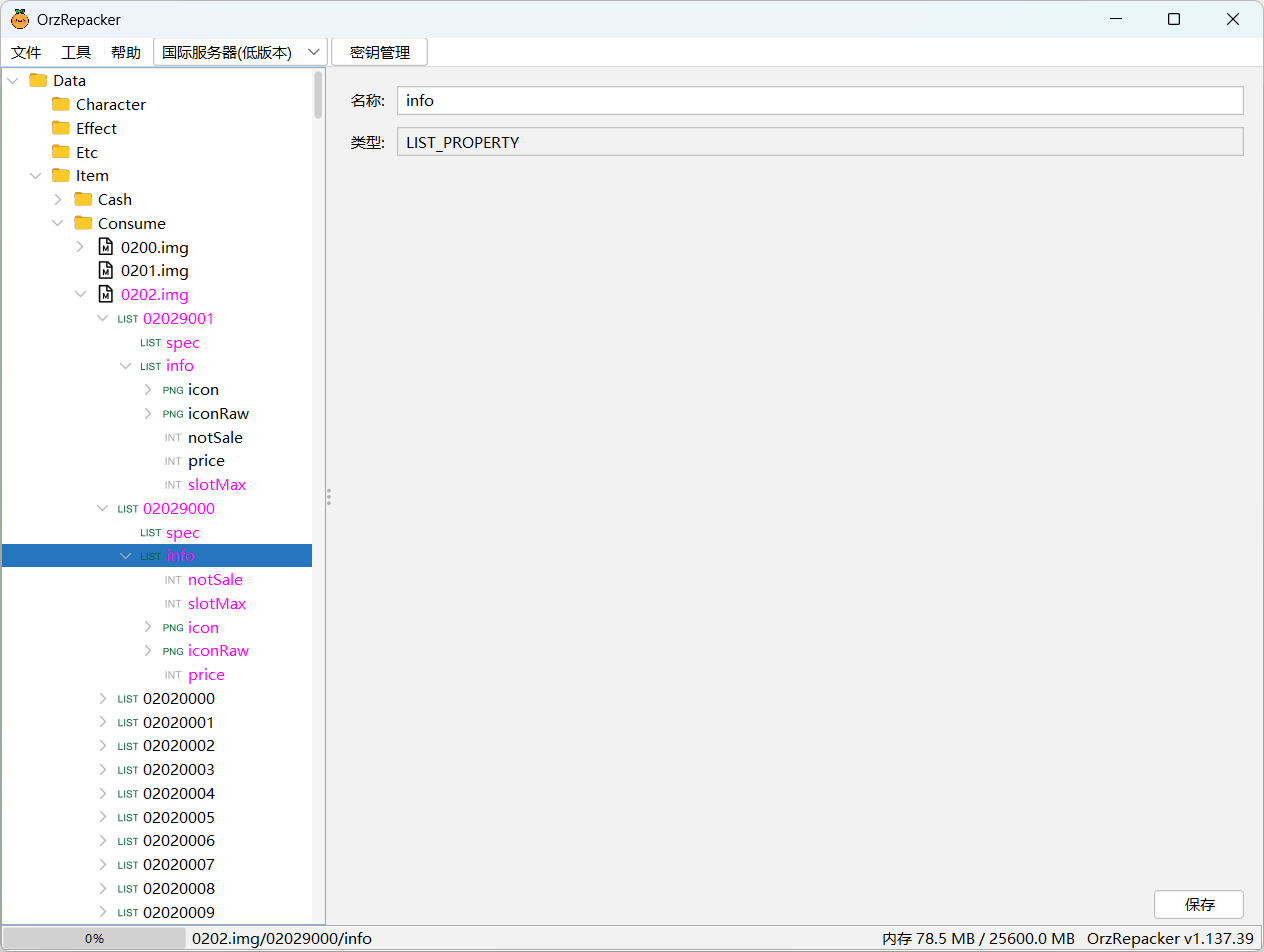The height and width of the screenshot is (952, 1264).
Task: Click the tree panel vertical scrollbar
Action: tap(318, 95)
